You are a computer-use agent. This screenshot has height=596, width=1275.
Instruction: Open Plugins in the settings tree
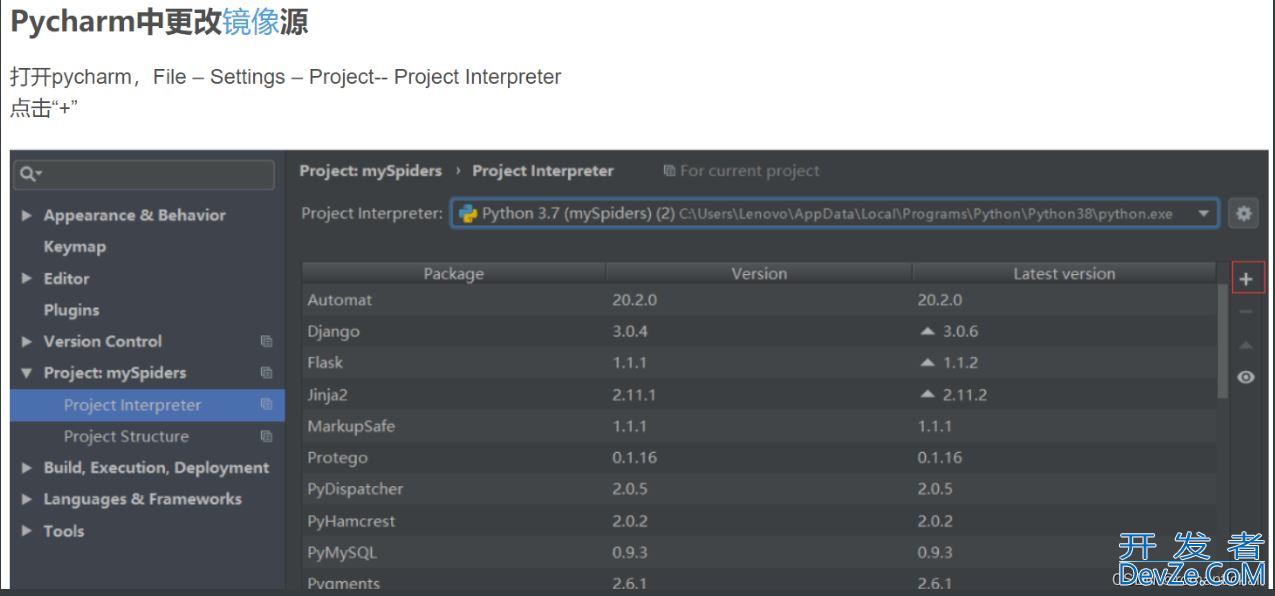(71, 310)
